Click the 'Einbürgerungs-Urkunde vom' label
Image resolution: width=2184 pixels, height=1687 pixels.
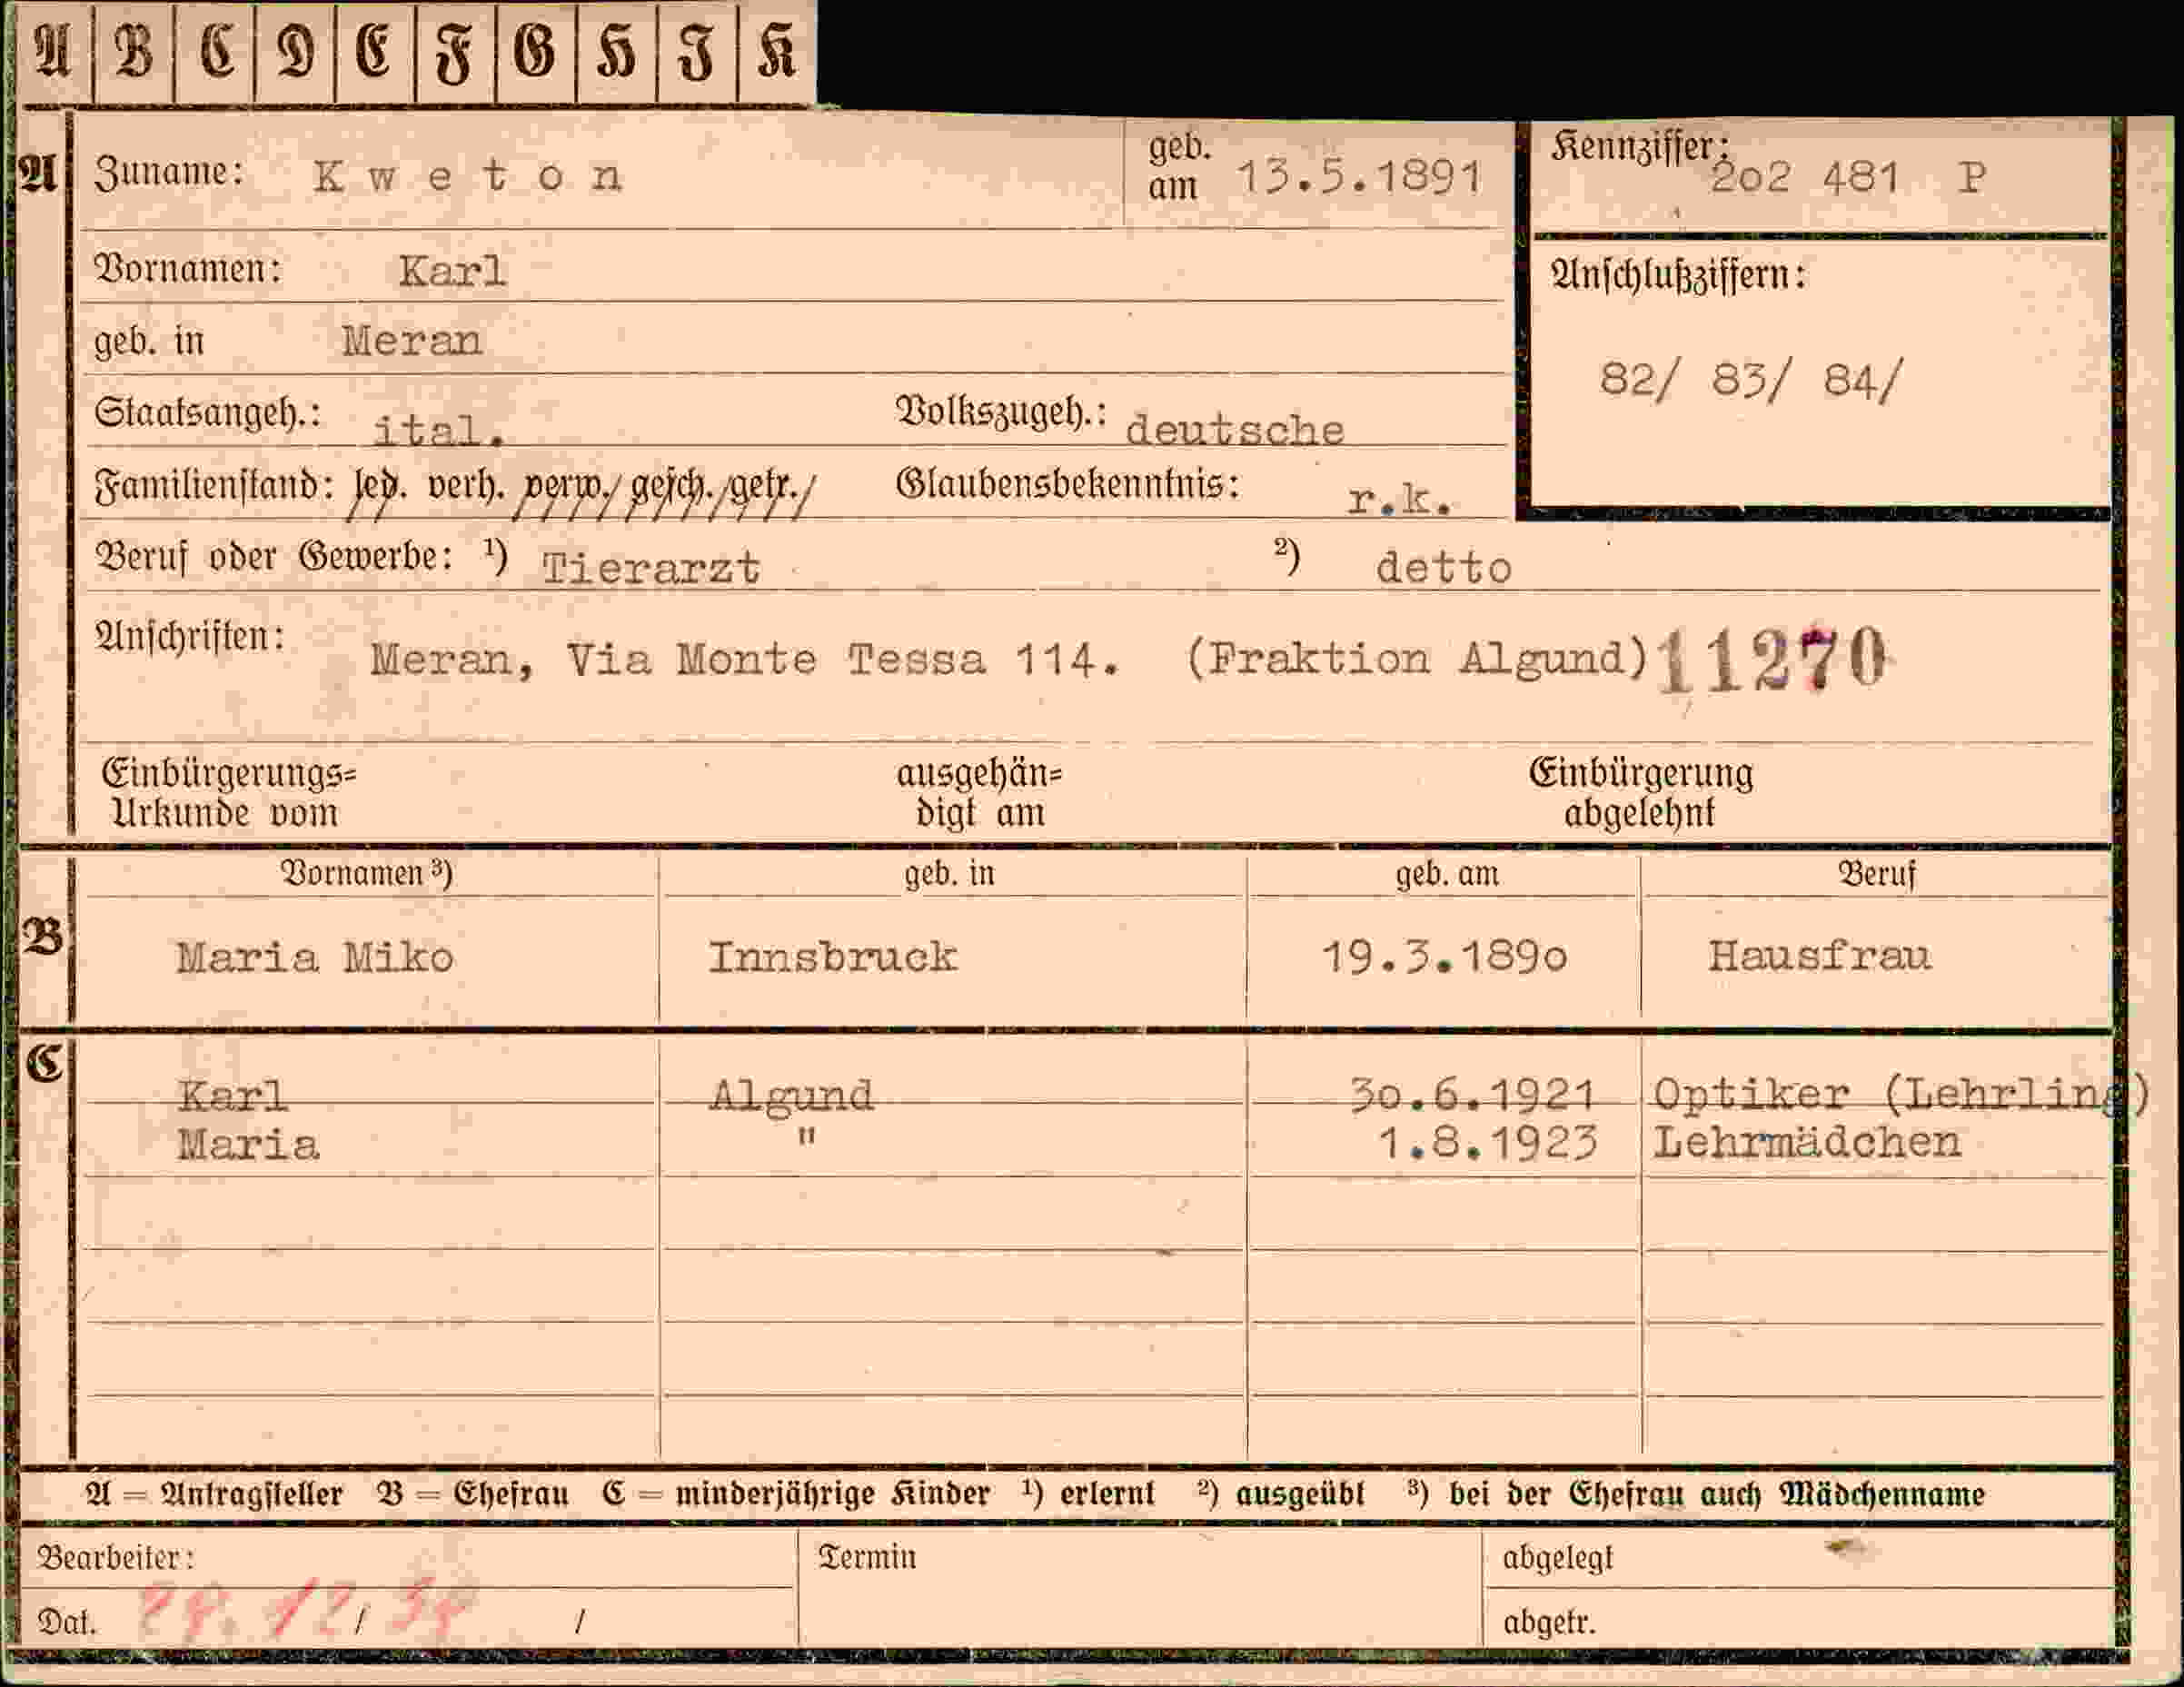[x=228, y=792]
